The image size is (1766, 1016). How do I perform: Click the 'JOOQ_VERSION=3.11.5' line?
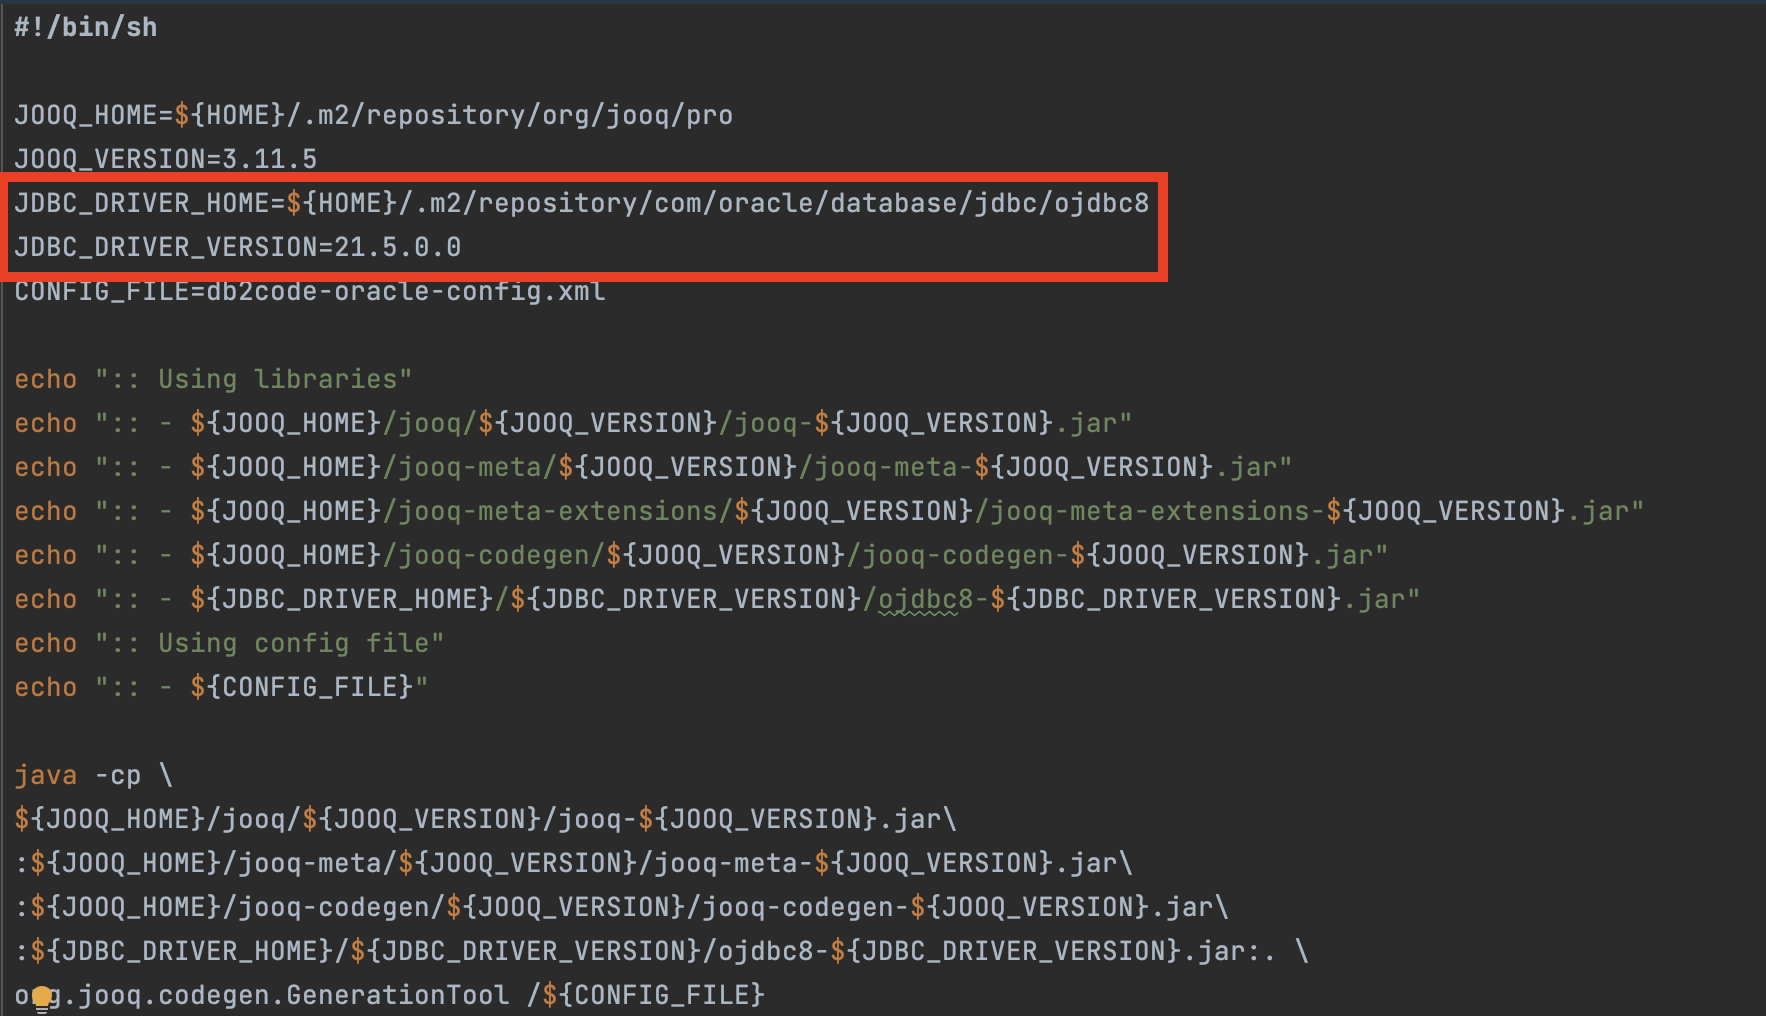point(165,159)
